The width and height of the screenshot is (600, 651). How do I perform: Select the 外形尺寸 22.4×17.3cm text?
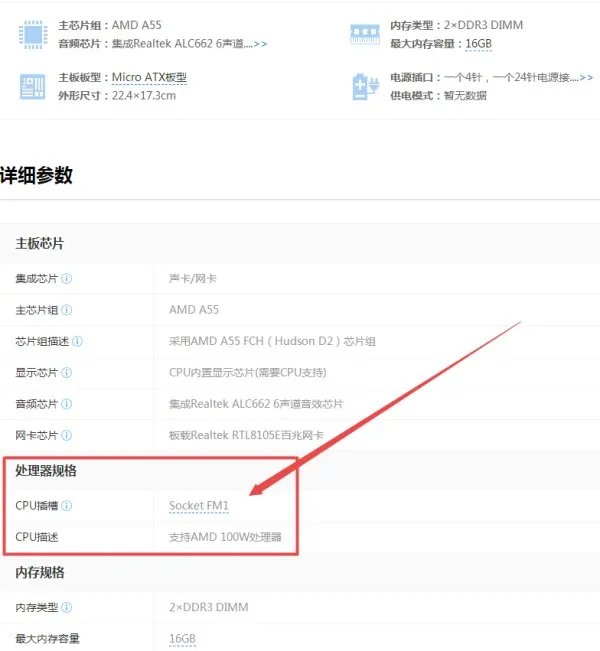pos(117,95)
